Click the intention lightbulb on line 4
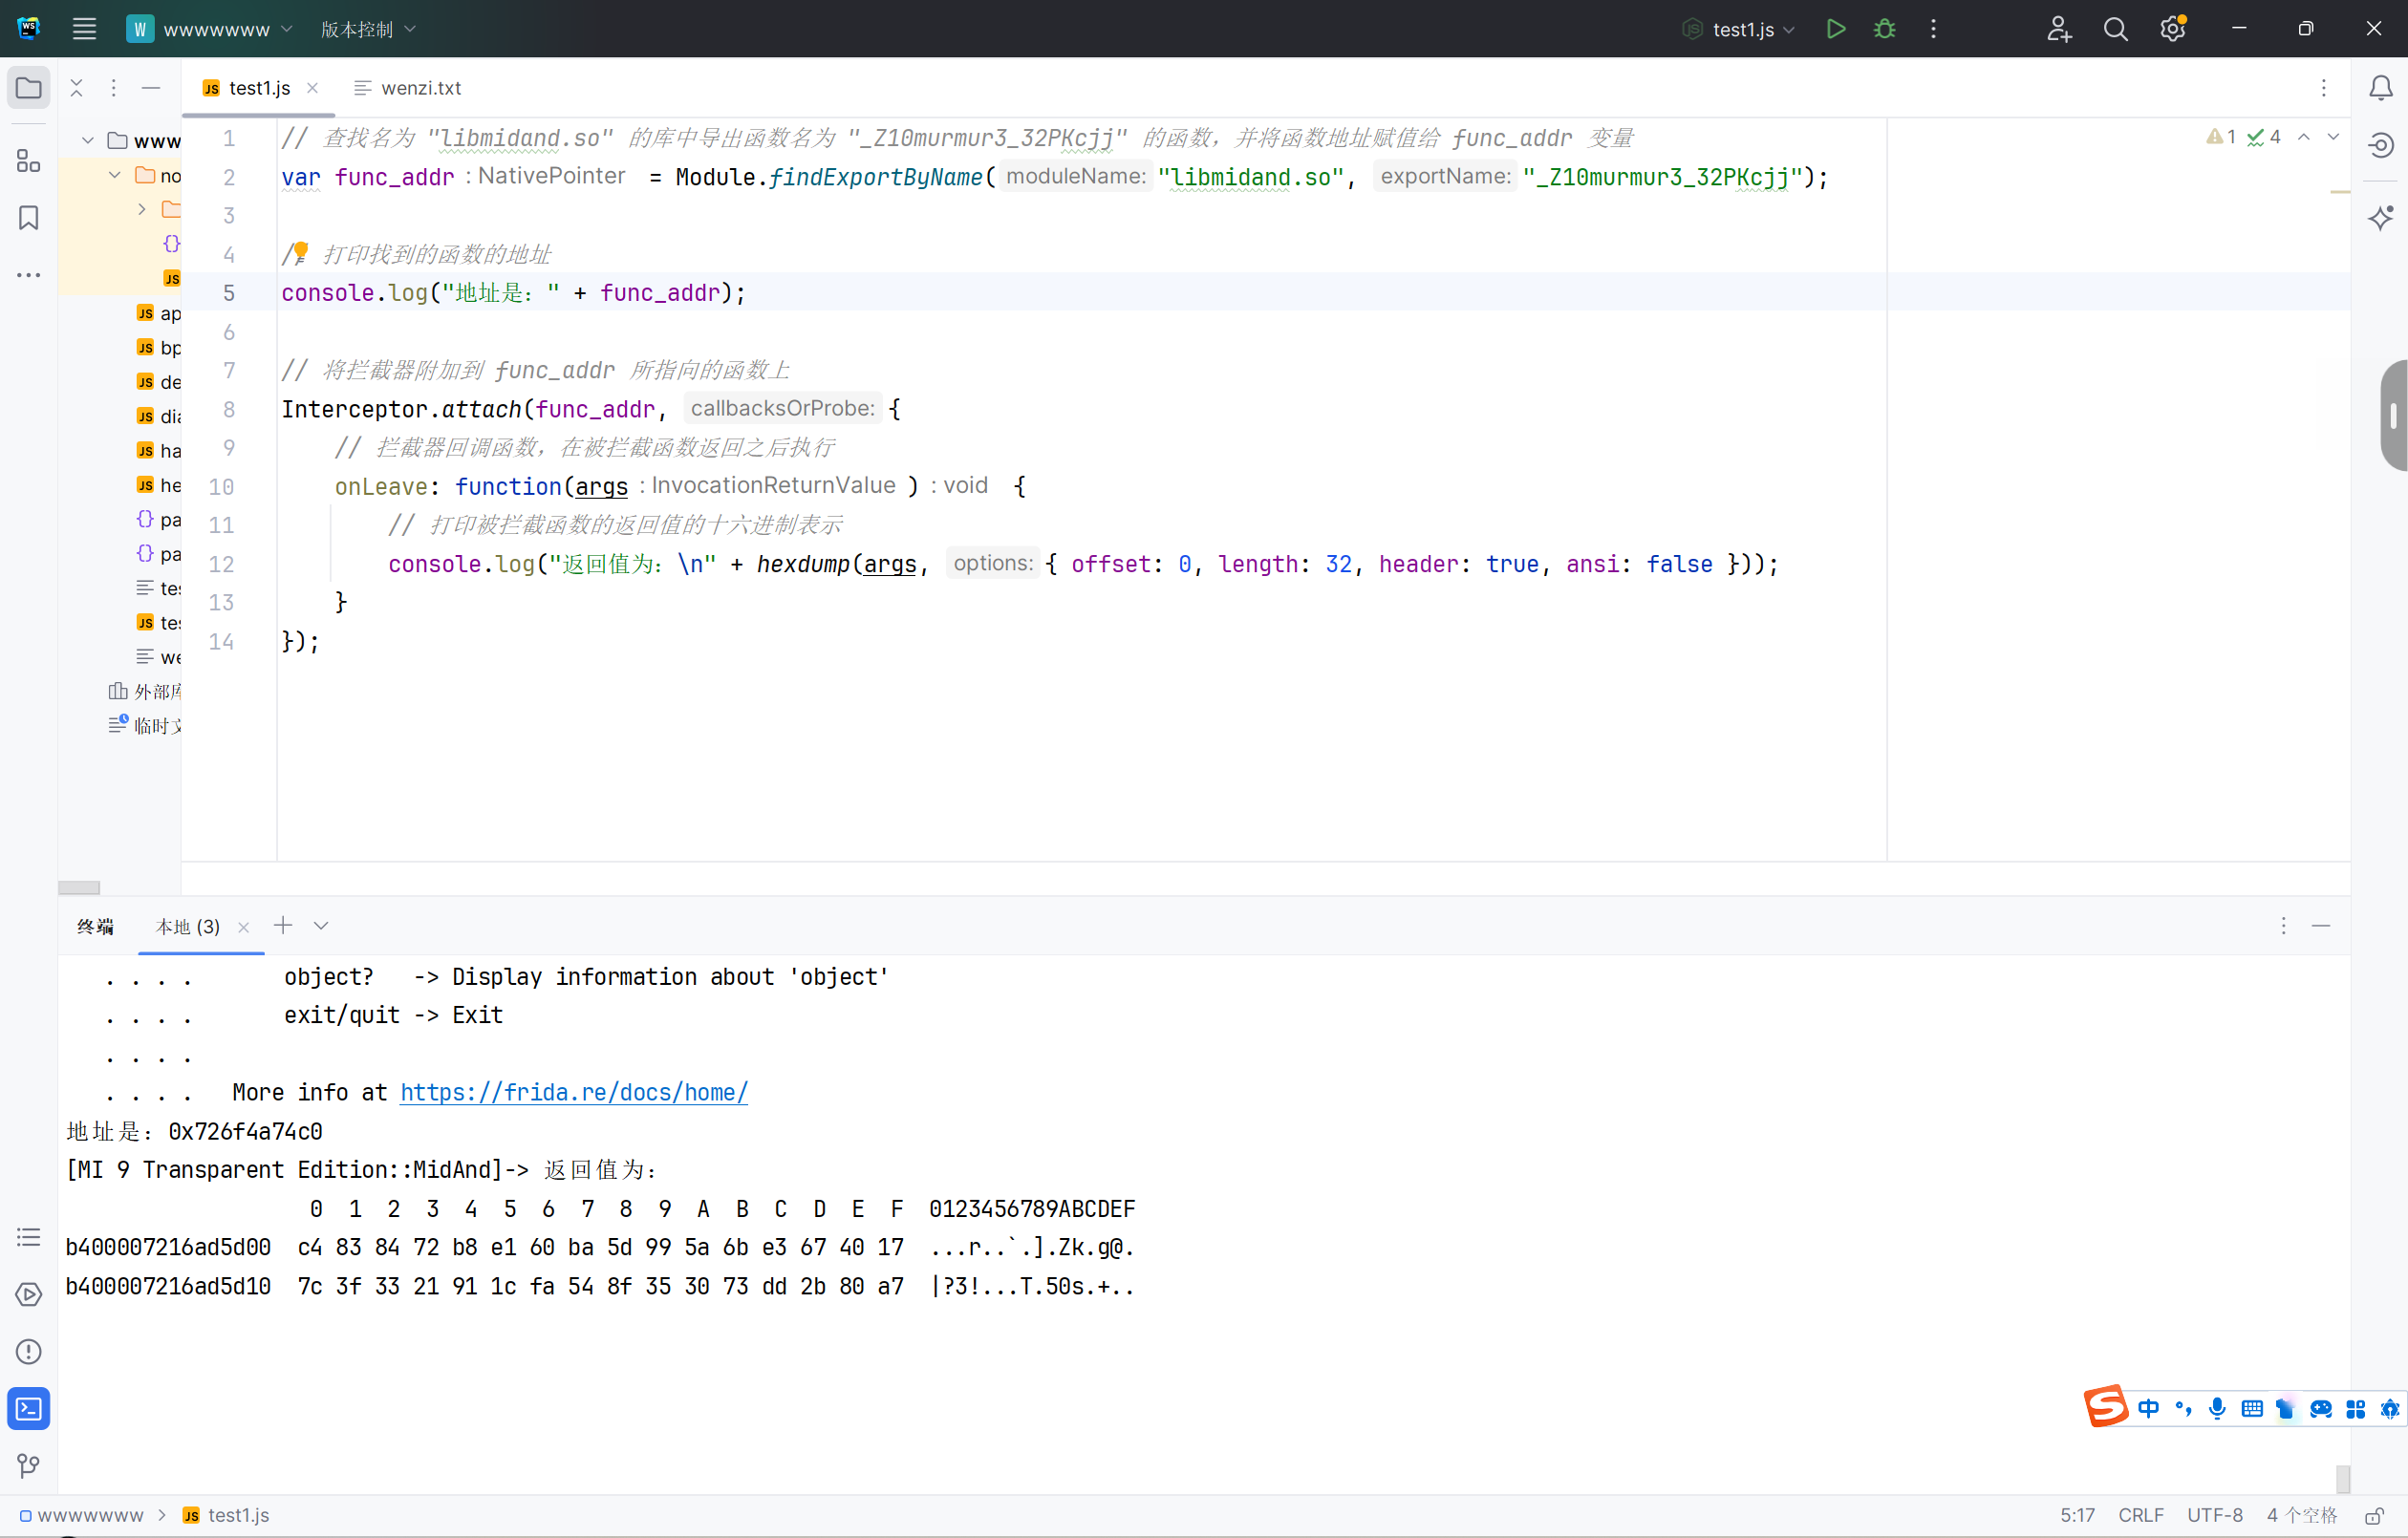 click(x=300, y=252)
